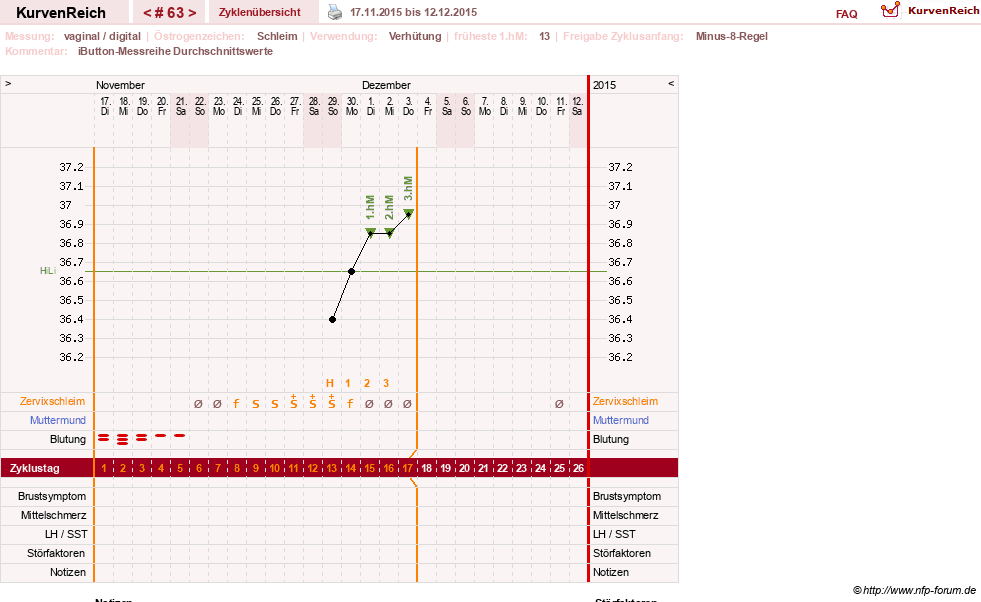Viewport: 981px width, 602px height.
Task: Click the vaginal / digital measurement value
Action: point(102,36)
